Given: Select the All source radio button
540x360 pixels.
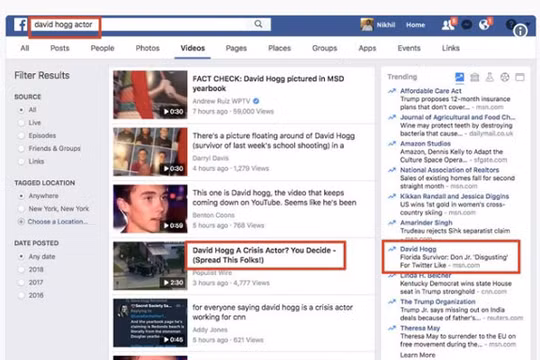Looking at the screenshot, I should click(21, 110).
